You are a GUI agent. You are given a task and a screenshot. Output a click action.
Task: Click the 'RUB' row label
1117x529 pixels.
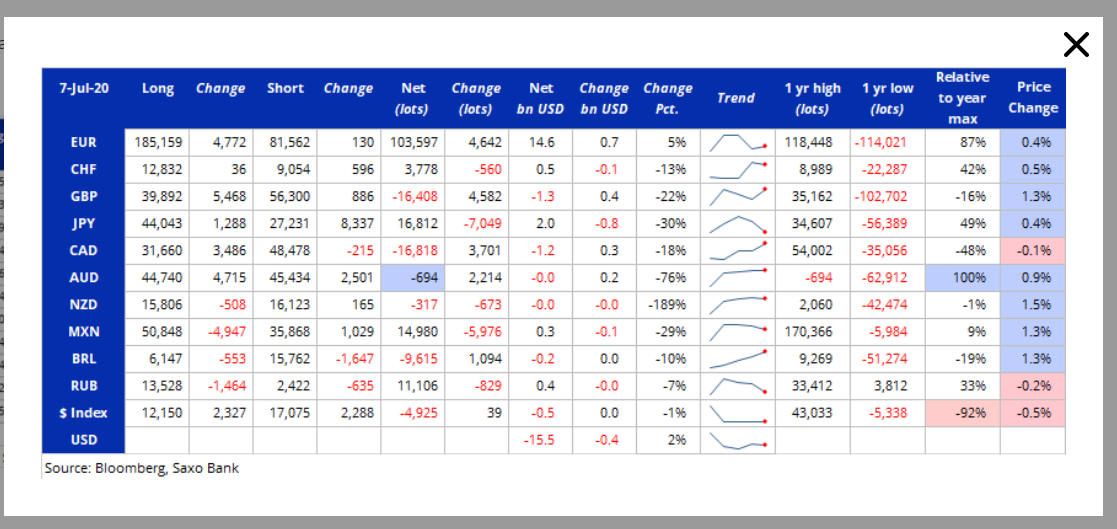coord(84,386)
